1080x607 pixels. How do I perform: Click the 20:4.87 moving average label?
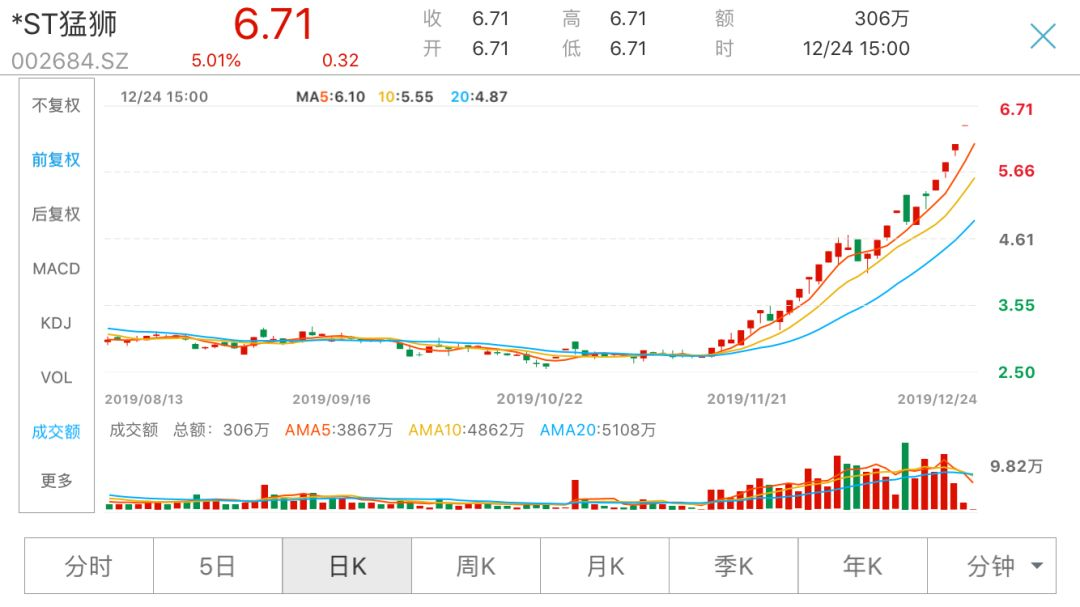(x=479, y=97)
